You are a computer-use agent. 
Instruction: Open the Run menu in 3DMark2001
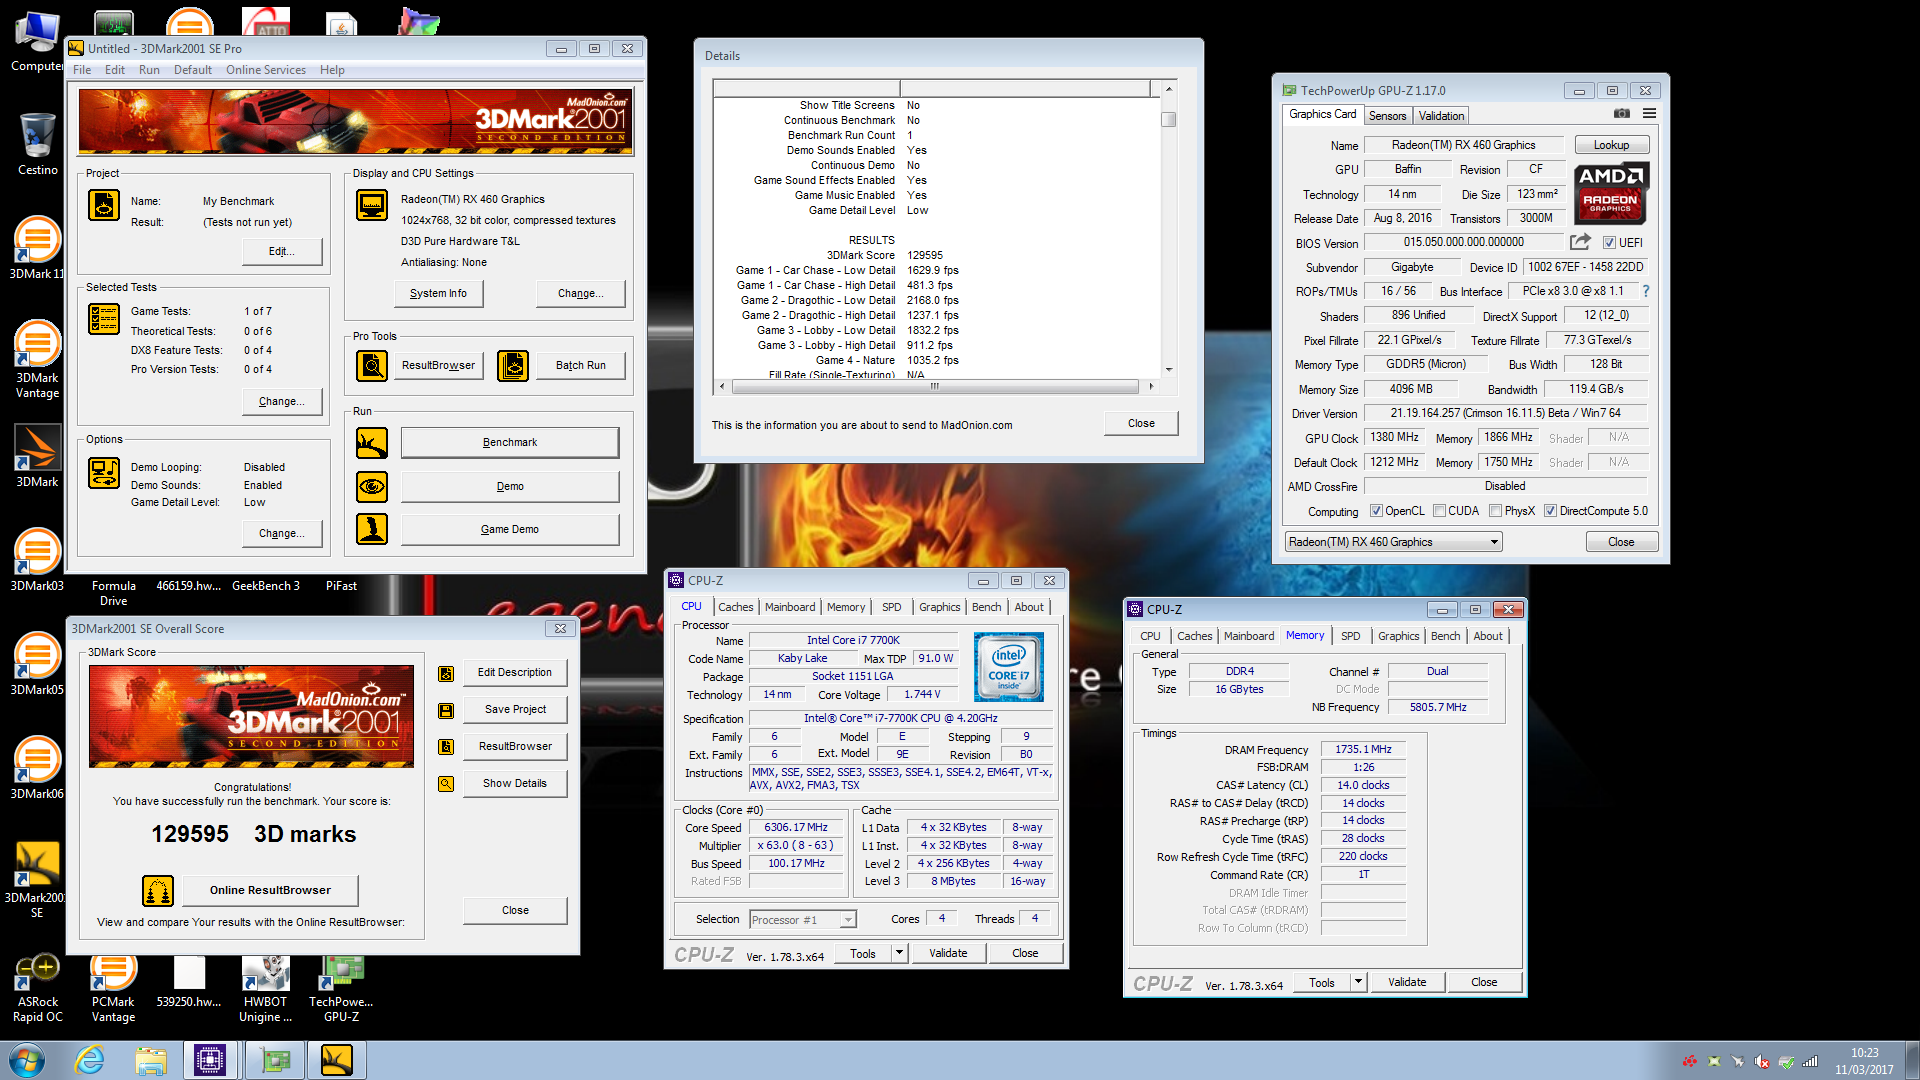(x=149, y=70)
